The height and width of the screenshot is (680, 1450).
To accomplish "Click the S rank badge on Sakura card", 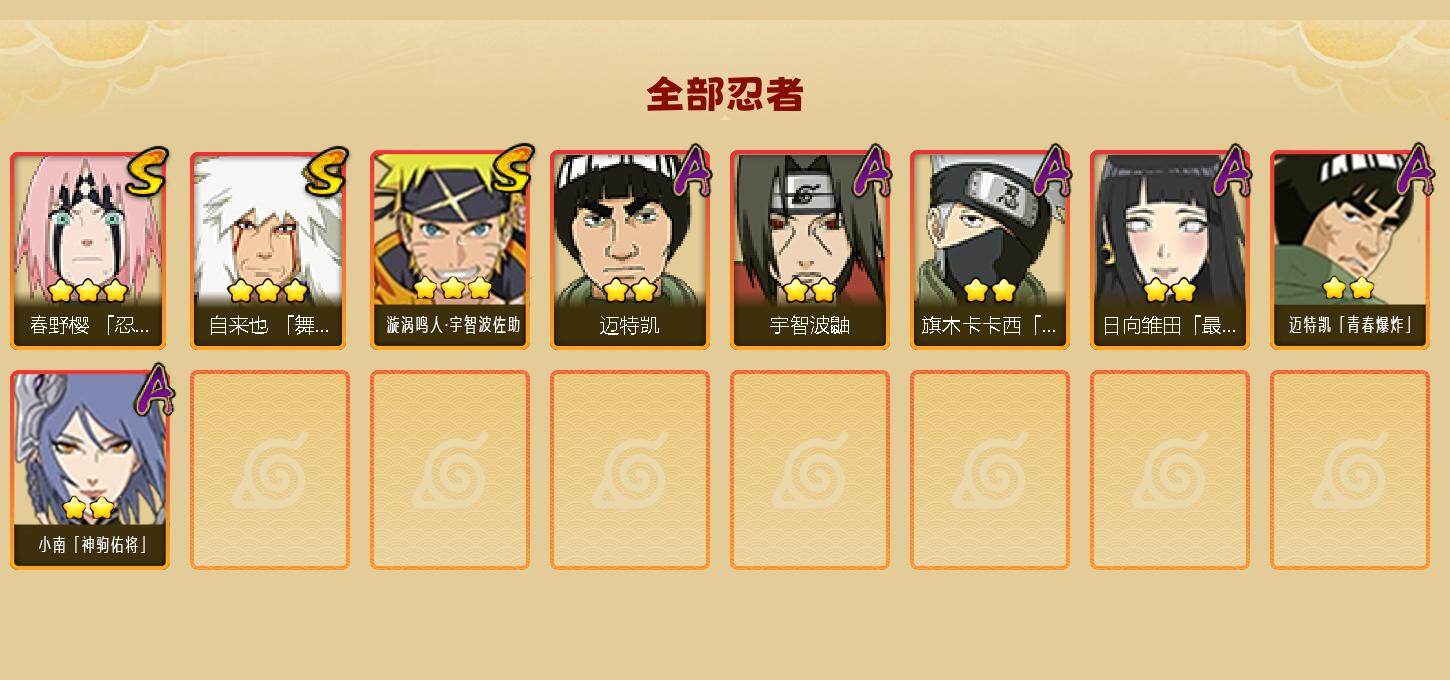I will coord(147,170).
